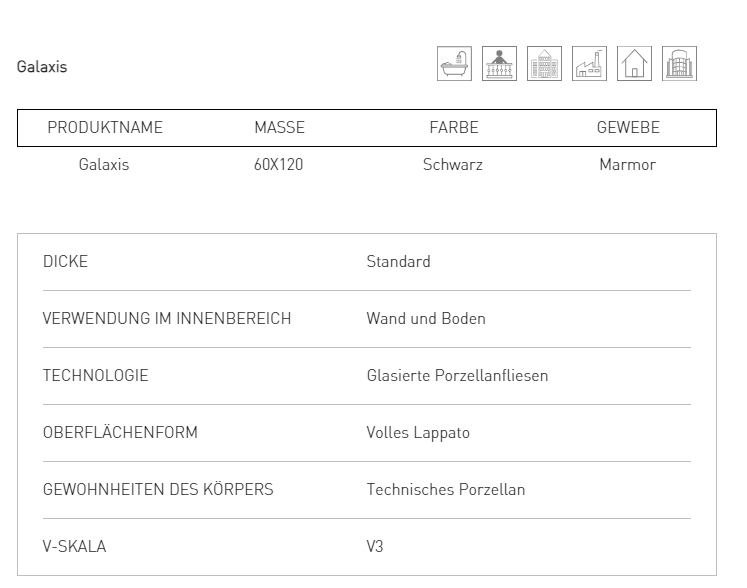747x588 pixels.
Task: Click the apartment building usage icon
Action: click(545, 63)
